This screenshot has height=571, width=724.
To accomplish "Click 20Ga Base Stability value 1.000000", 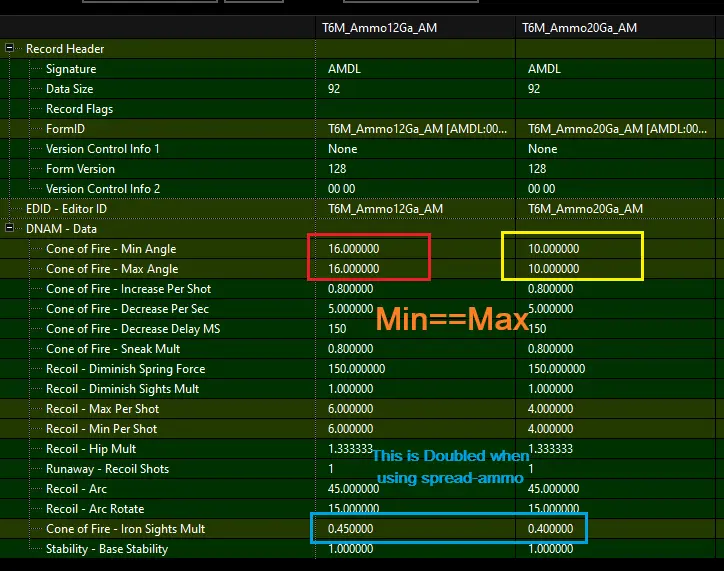I will (550, 549).
